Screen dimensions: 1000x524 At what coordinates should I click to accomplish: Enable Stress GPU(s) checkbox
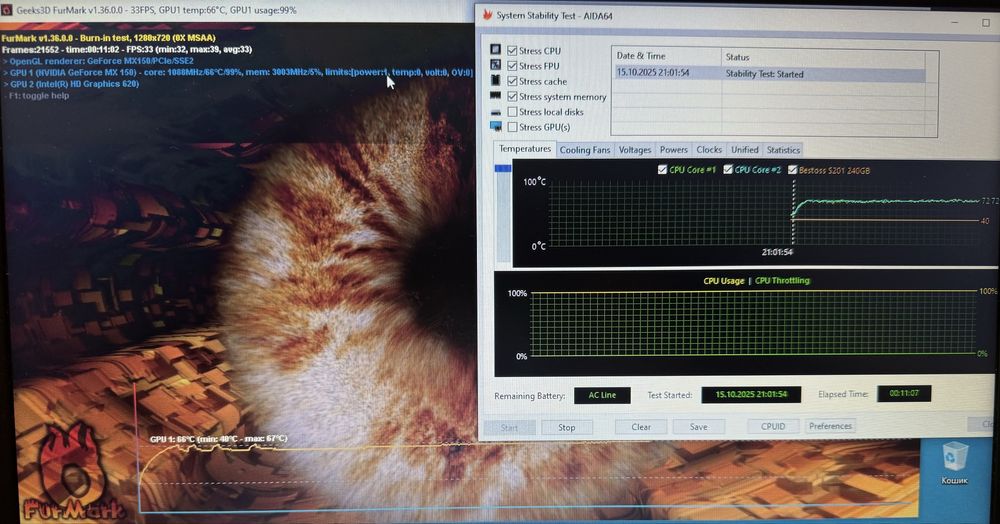(x=512, y=127)
